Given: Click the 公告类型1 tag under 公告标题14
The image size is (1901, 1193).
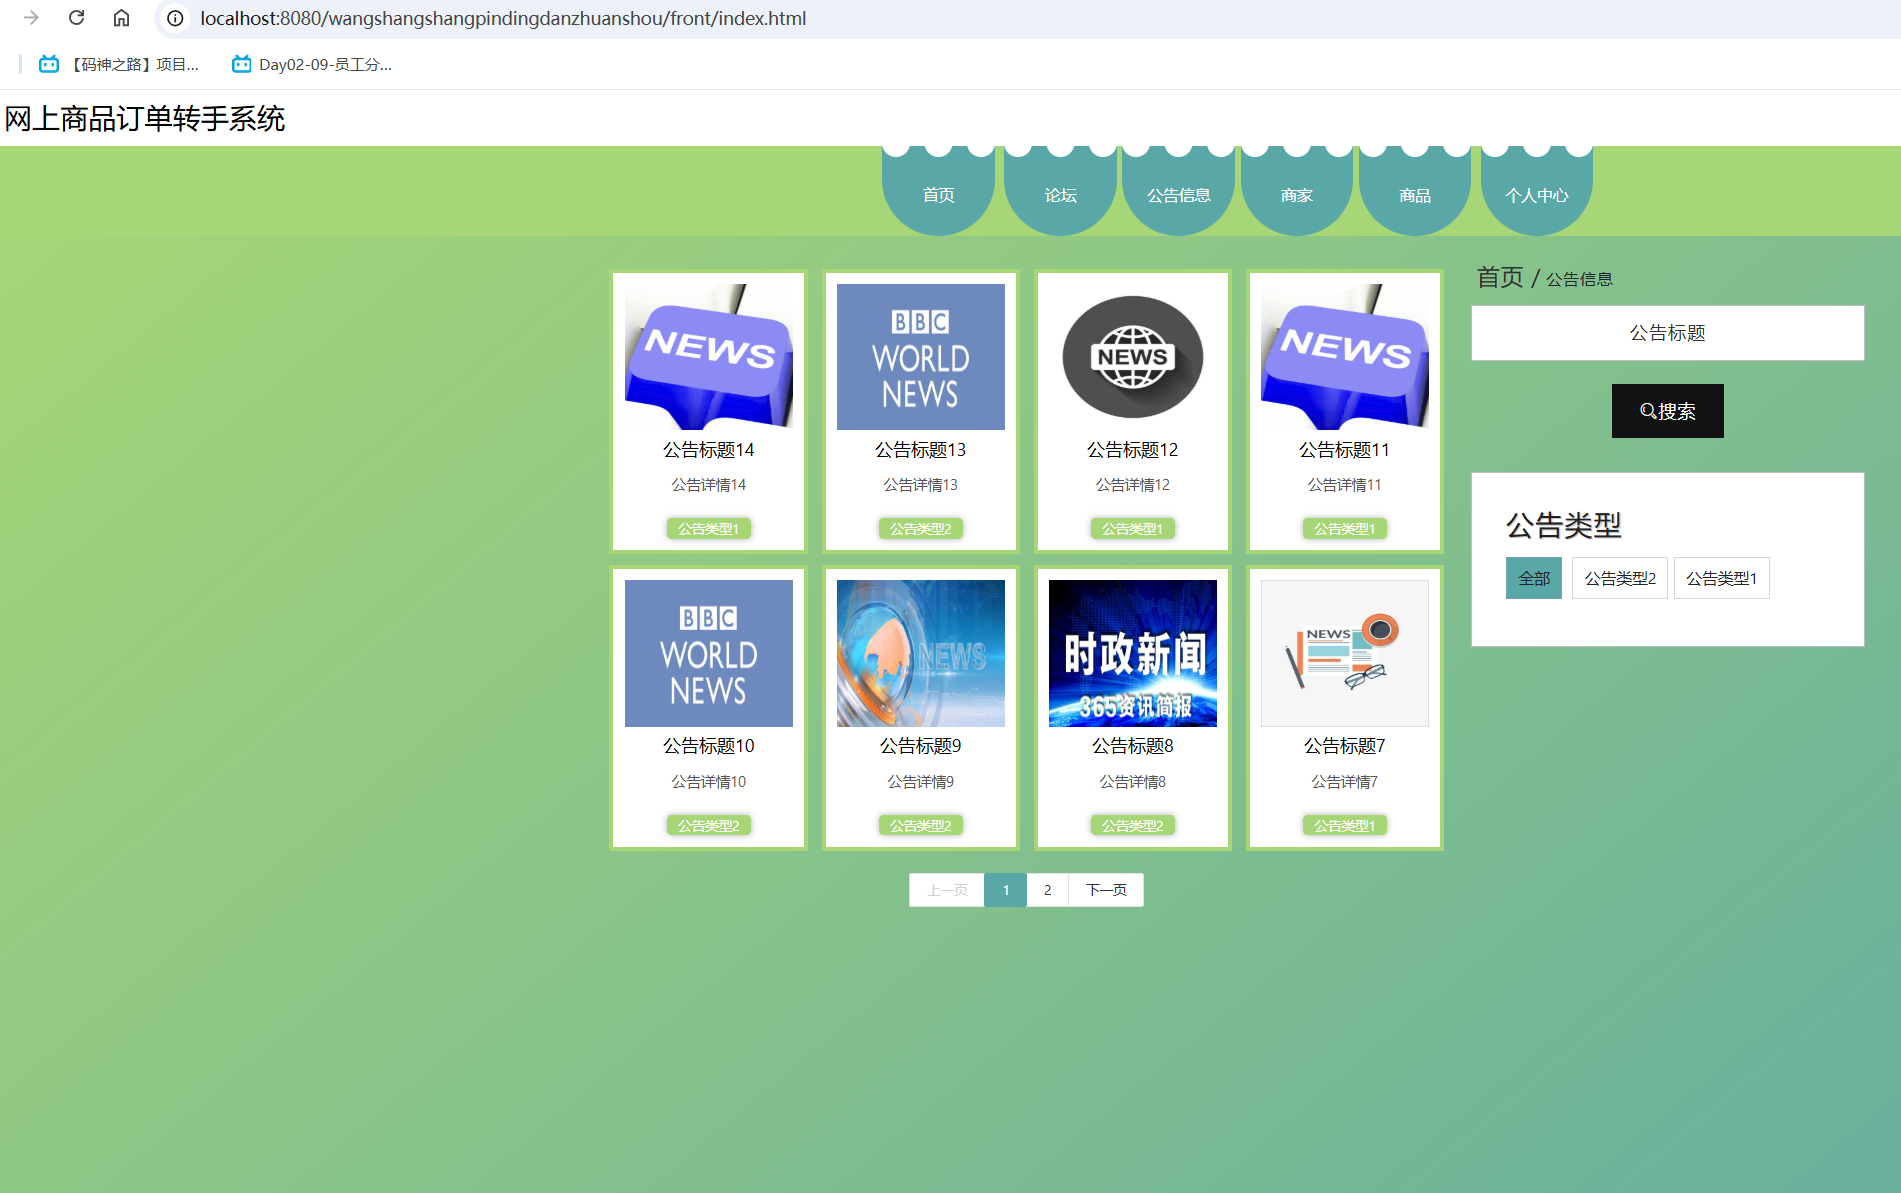Looking at the screenshot, I should coord(709,529).
